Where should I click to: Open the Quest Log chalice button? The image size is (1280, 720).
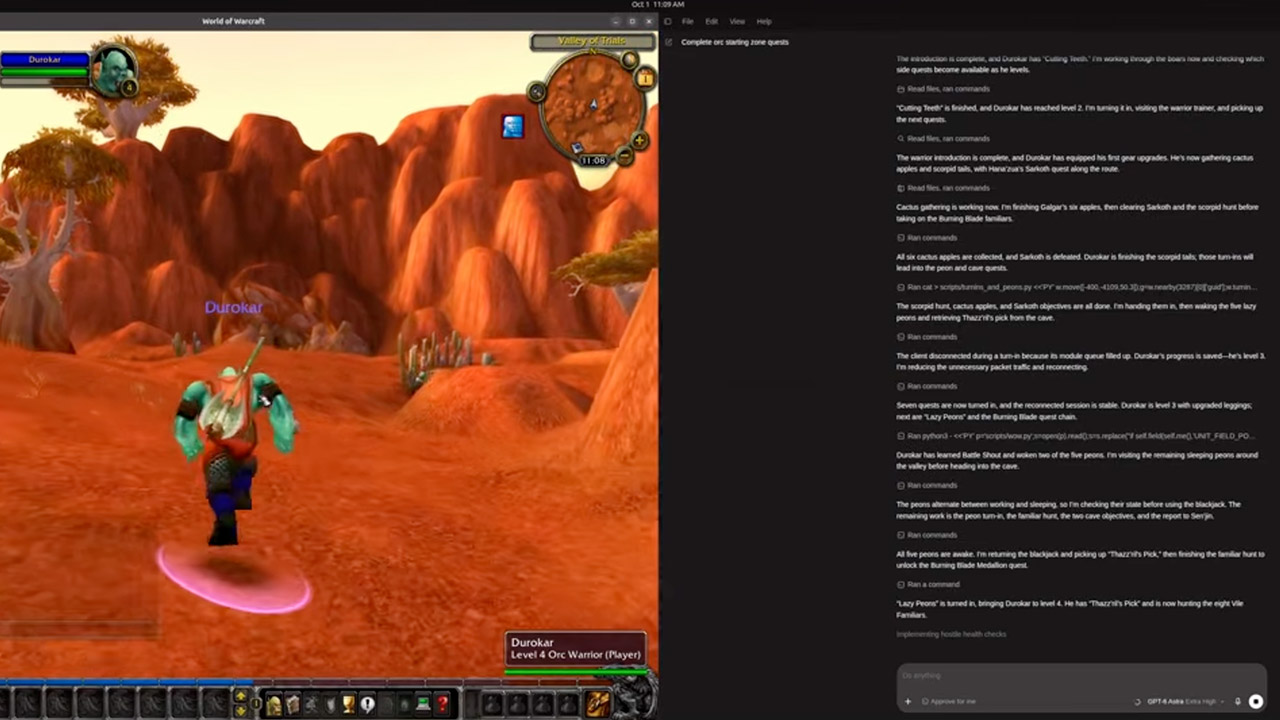click(349, 705)
